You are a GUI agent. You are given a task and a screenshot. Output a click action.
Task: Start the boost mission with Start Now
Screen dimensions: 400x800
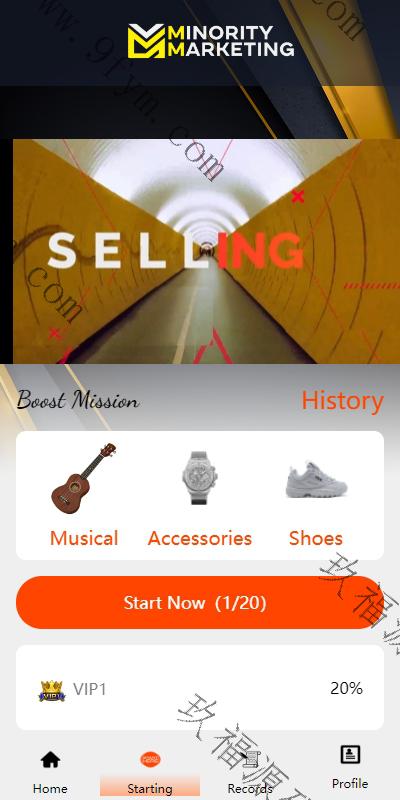tap(200, 603)
